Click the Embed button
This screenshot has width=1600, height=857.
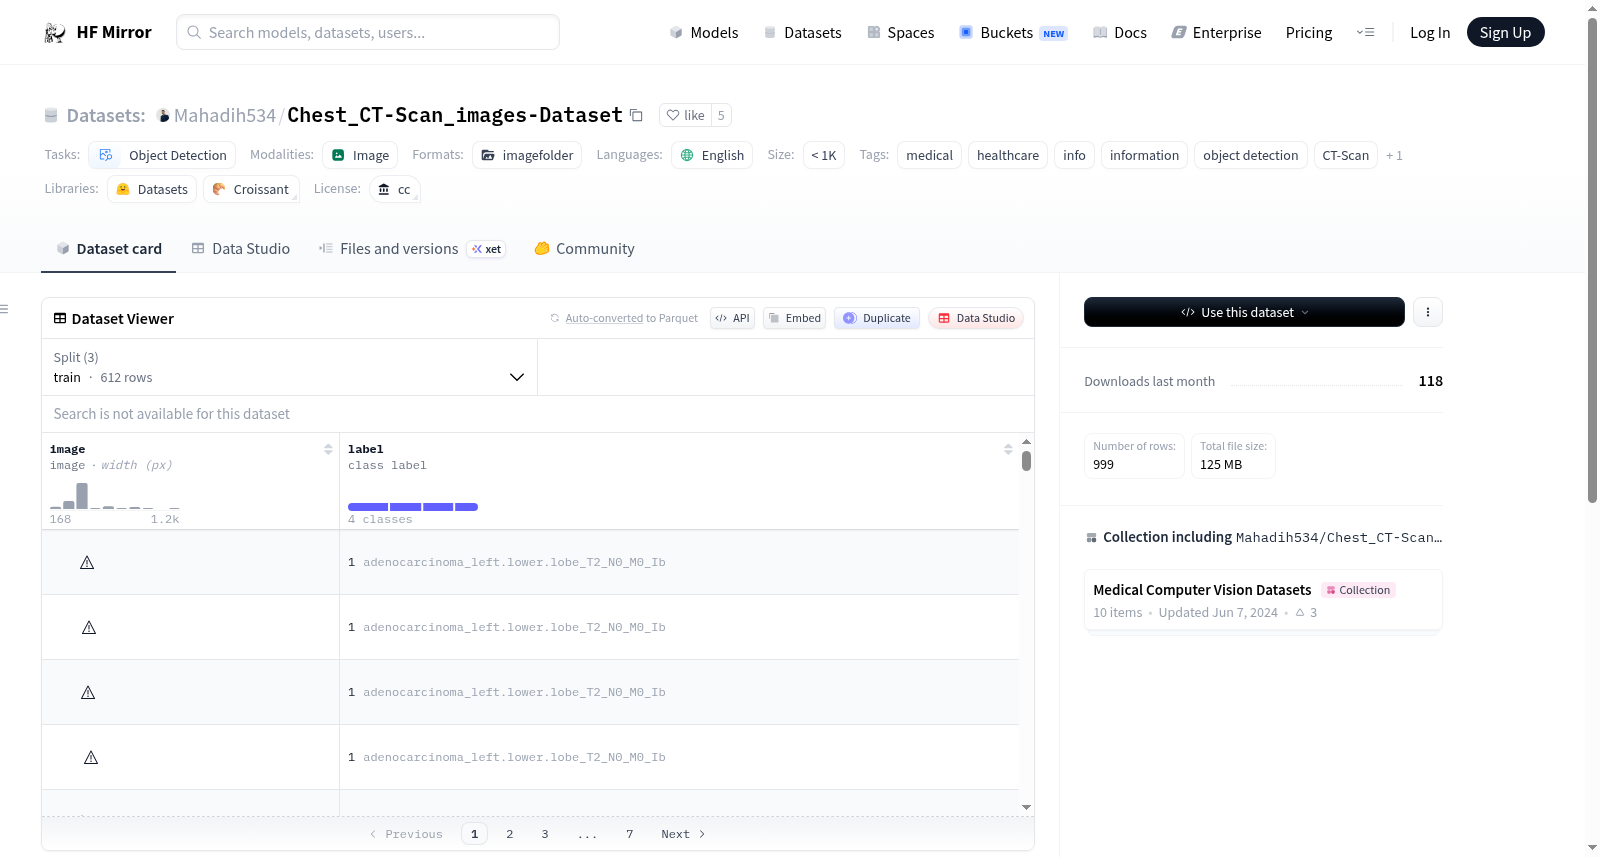(794, 318)
